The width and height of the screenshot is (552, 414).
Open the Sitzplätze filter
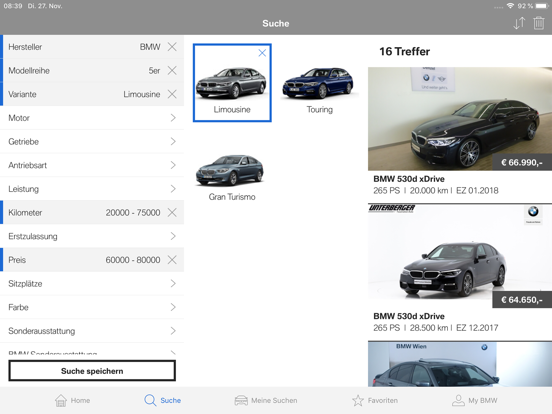point(92,283)
